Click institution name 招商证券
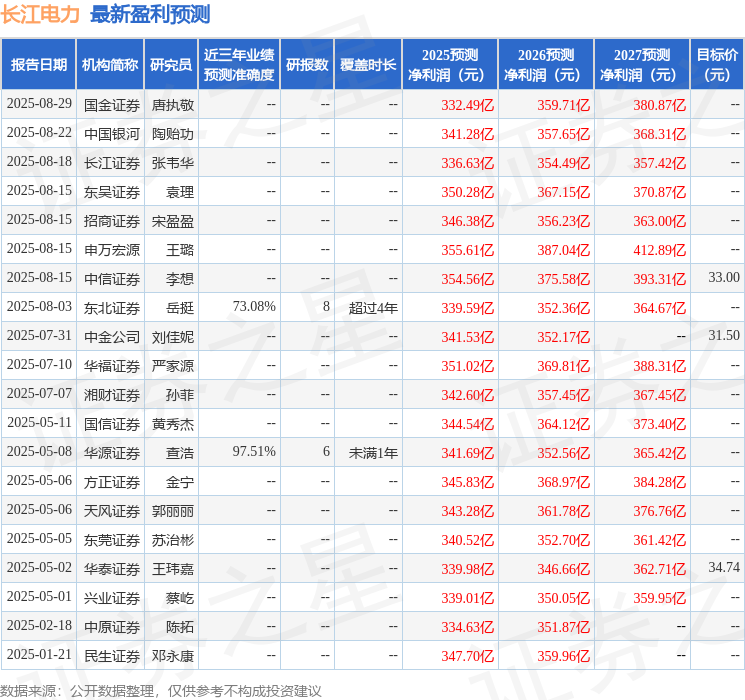The width and height of the screenshot is (745, 700). pos(112,221)
